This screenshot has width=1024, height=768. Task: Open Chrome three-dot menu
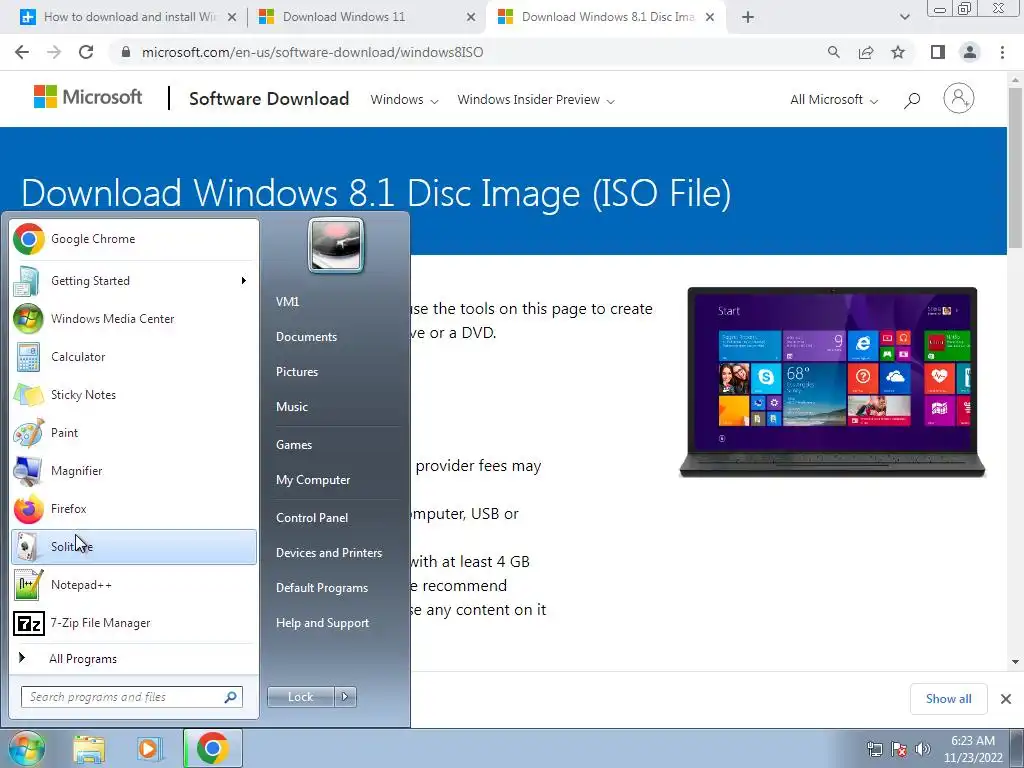click(1002, 52)
